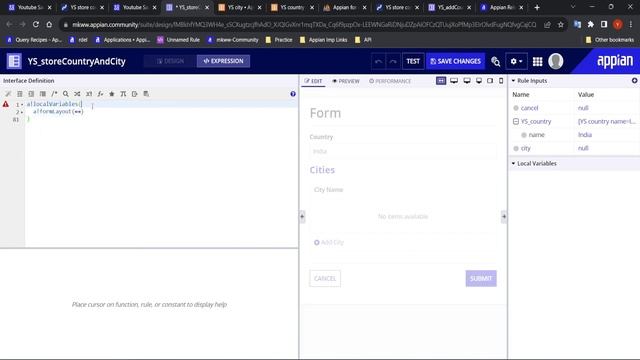Collapse the Rule Inputs section
Viewport: 640px width, 360px height.
[x=513, y=81]
